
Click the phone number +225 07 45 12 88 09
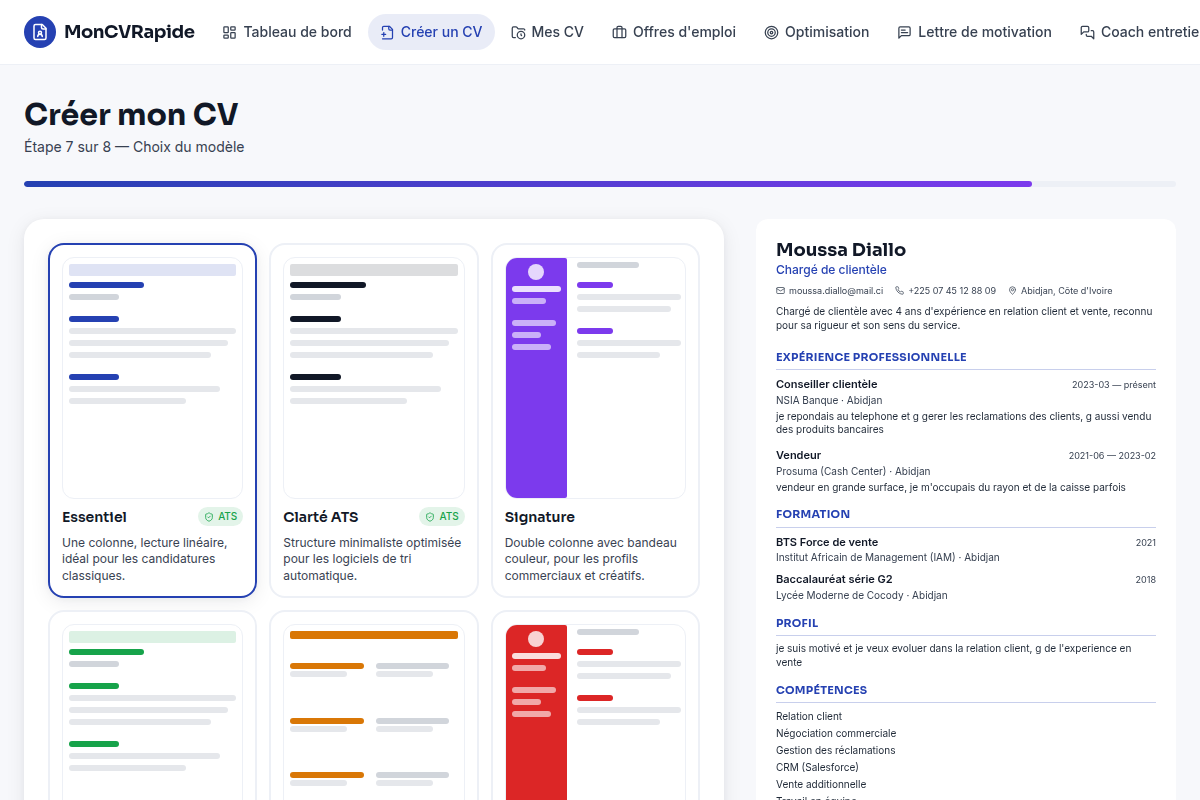952,291
